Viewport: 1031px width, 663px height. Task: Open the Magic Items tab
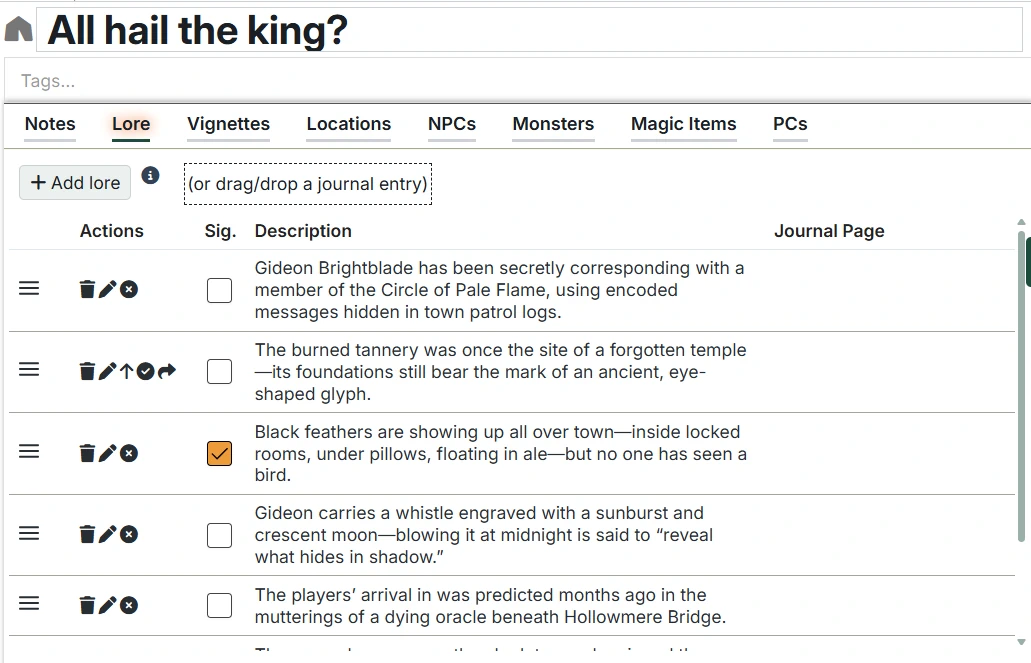click(683, 124)
